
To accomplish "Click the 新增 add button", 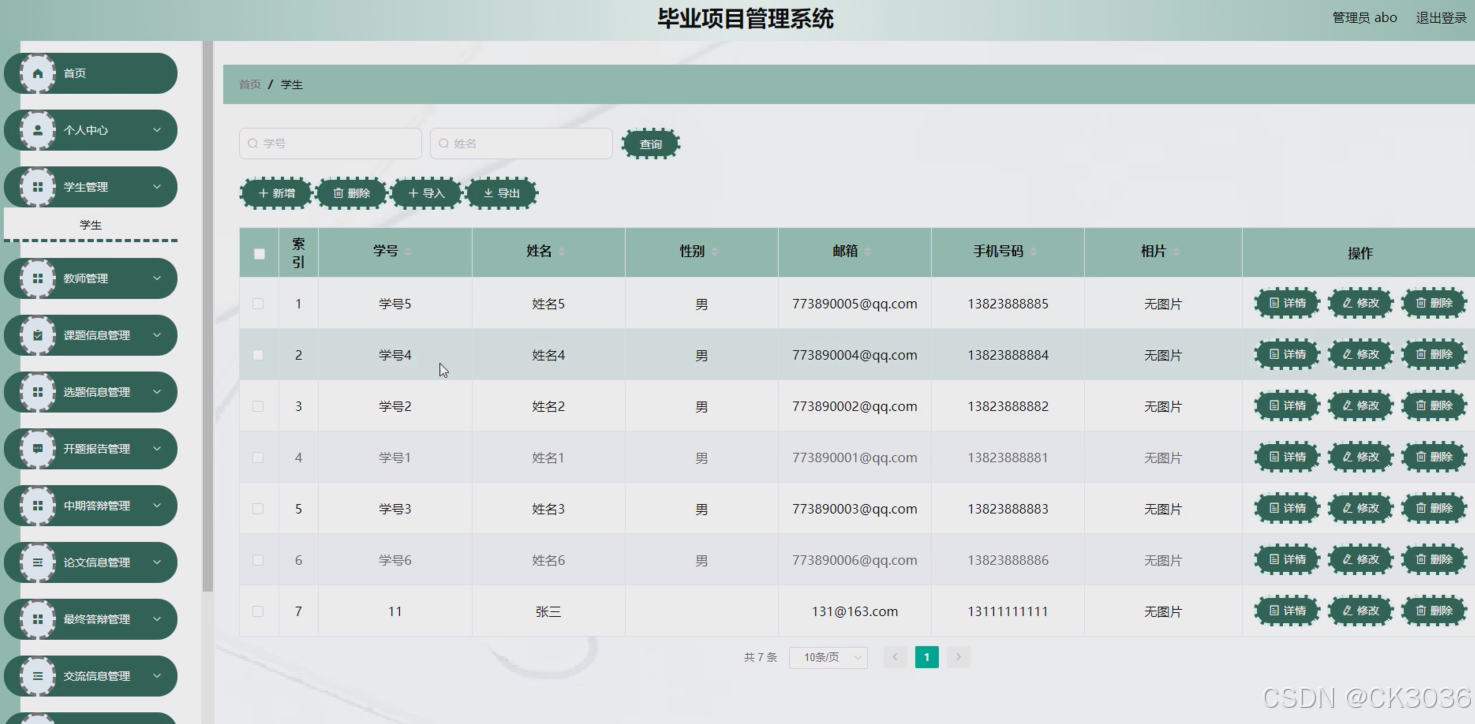I will [276, 193].
